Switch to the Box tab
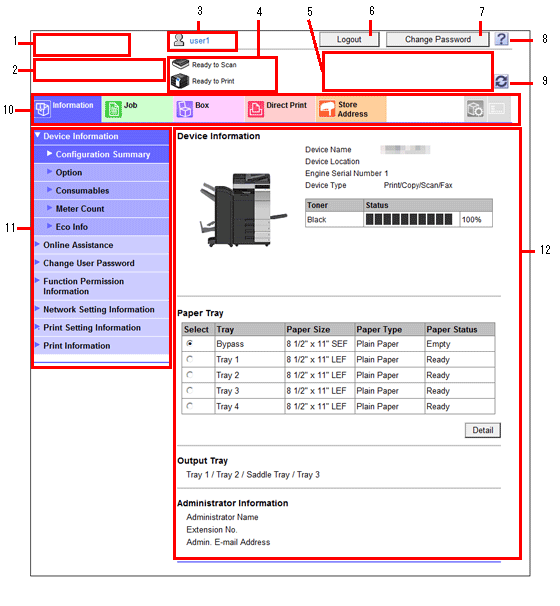 (x=209, y=109)
